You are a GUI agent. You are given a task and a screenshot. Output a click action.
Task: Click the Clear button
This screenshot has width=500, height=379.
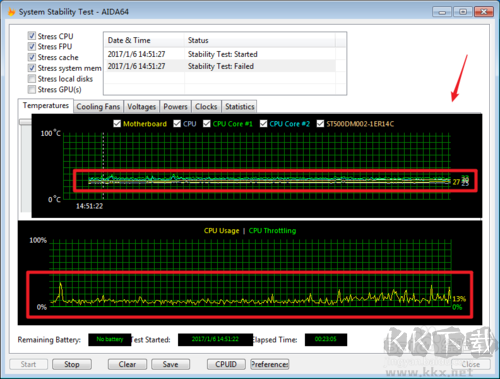(127, 364)
